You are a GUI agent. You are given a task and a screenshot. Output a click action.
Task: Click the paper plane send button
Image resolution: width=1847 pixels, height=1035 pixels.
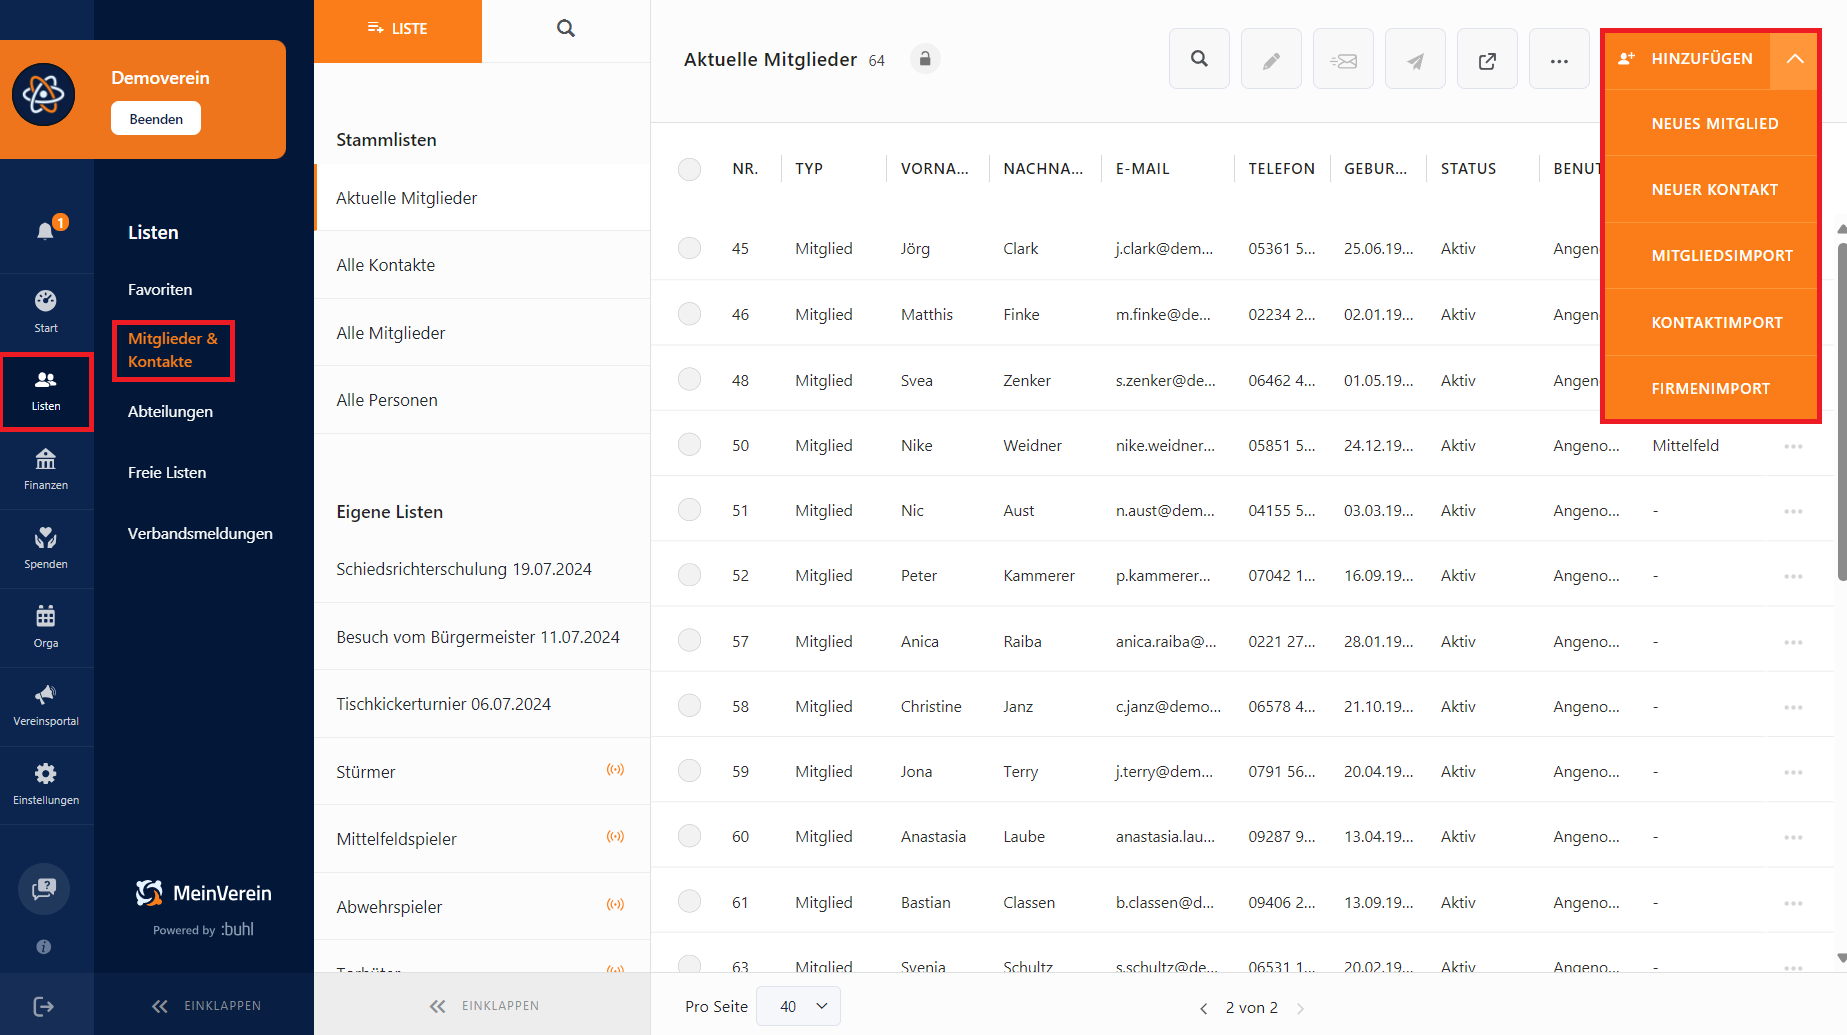1415,59
